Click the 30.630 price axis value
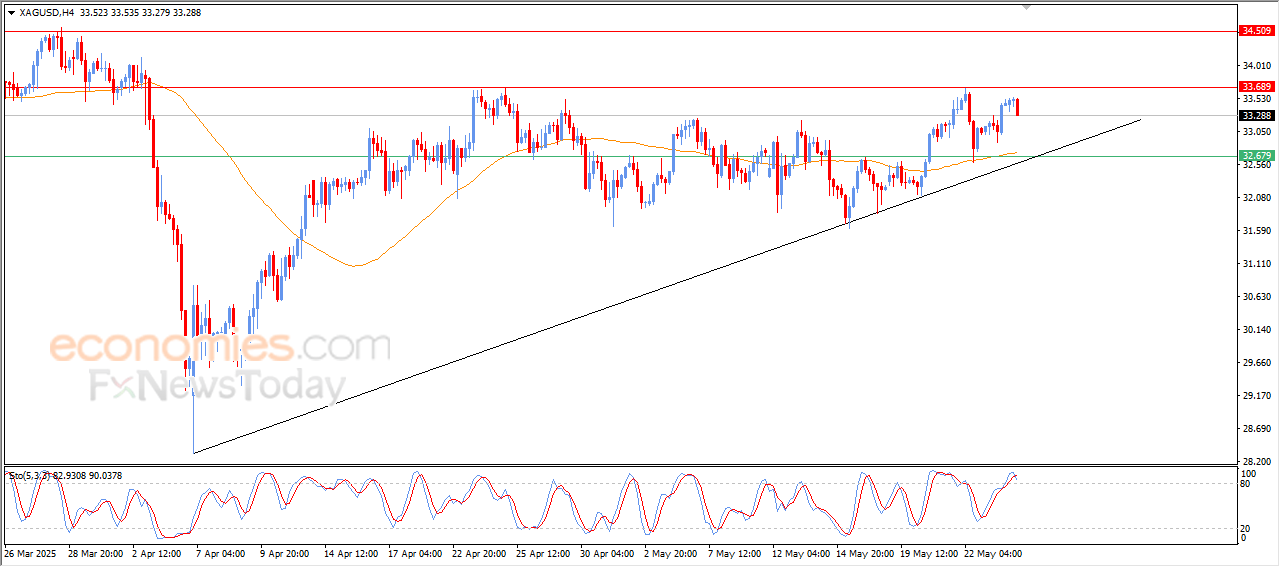This screenshot has width=1280, height=567. (x=1256, y=297)
